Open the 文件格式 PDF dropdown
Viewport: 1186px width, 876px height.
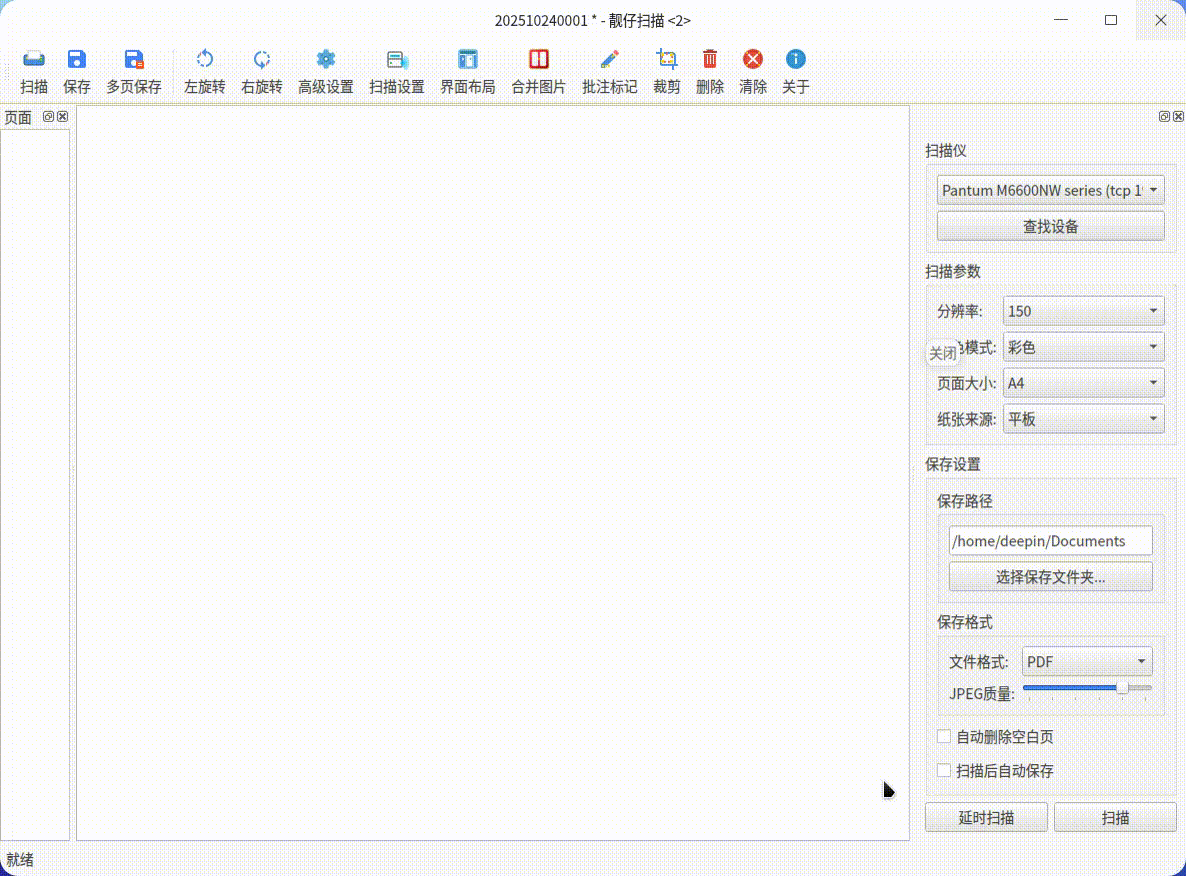click(x=1087, y=662)
